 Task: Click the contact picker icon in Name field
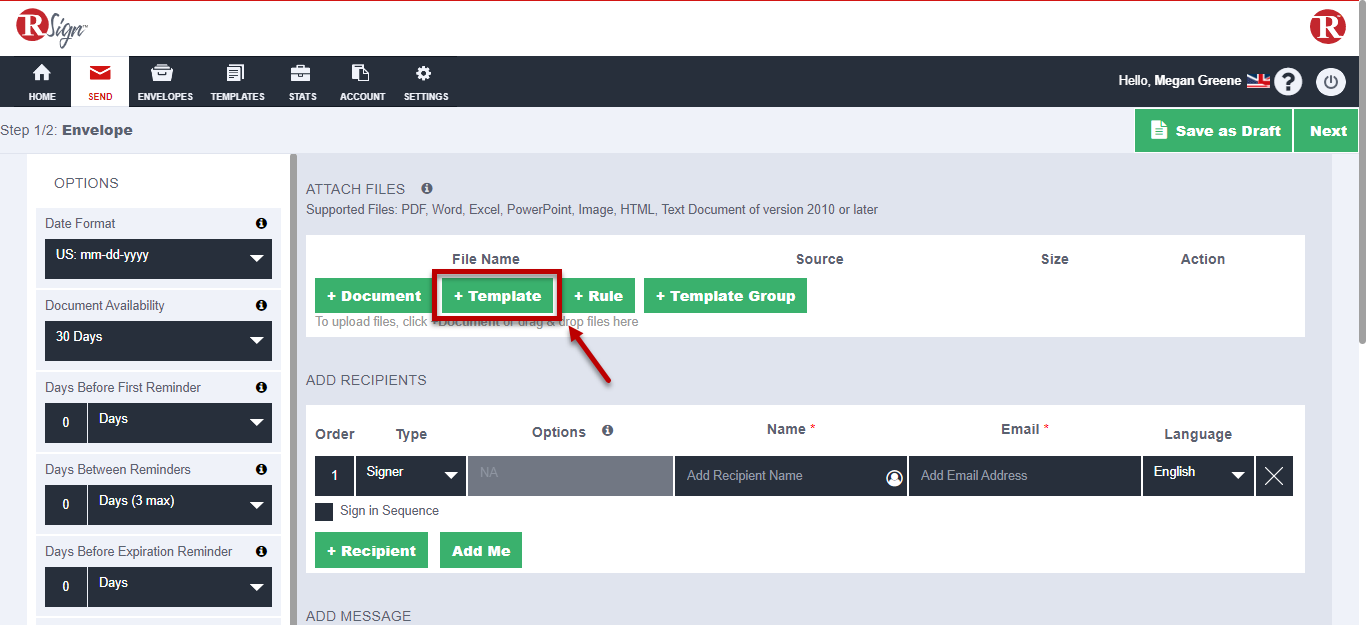894,478
